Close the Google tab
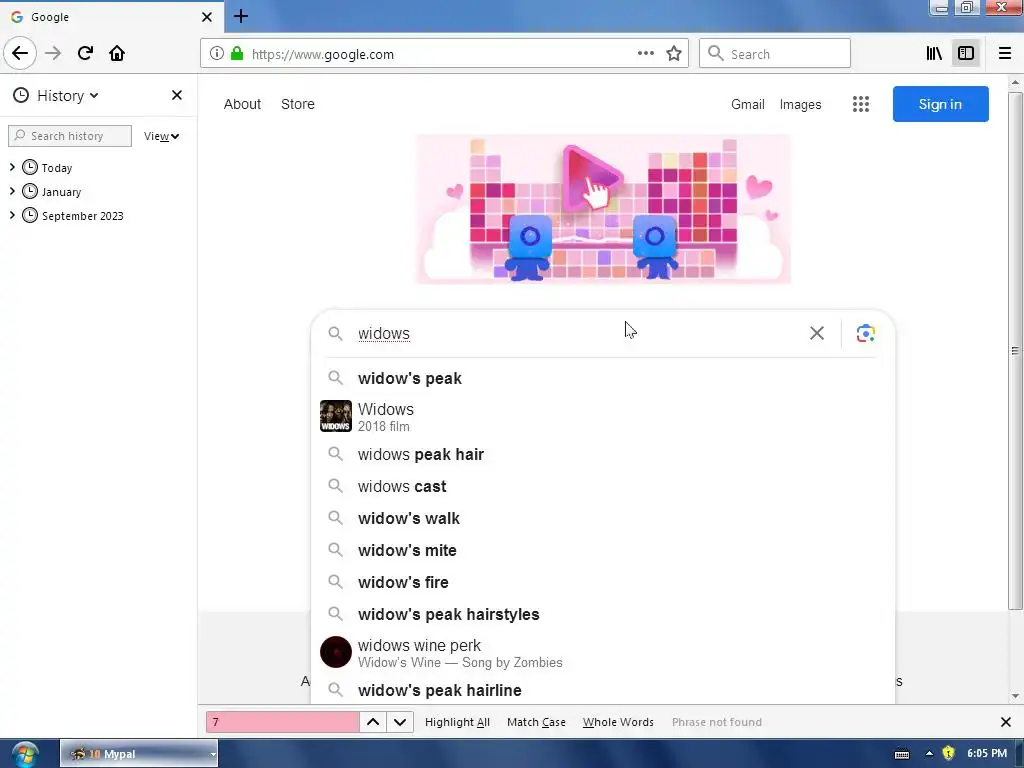The image size is (1024, 768). pyautogui.click(x=206, y=17)
